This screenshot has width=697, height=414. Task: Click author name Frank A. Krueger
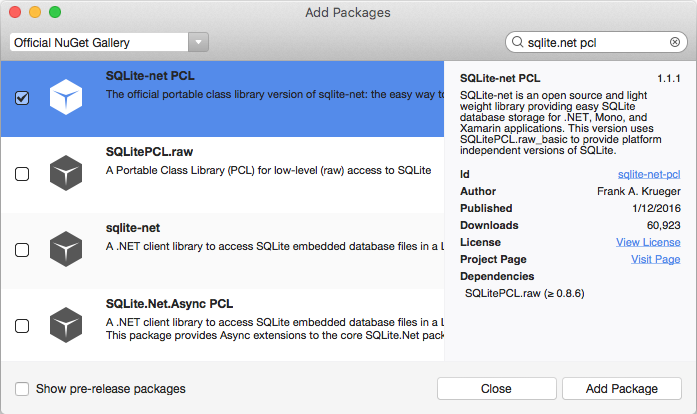pyautogui.click(x=639, y=191)
